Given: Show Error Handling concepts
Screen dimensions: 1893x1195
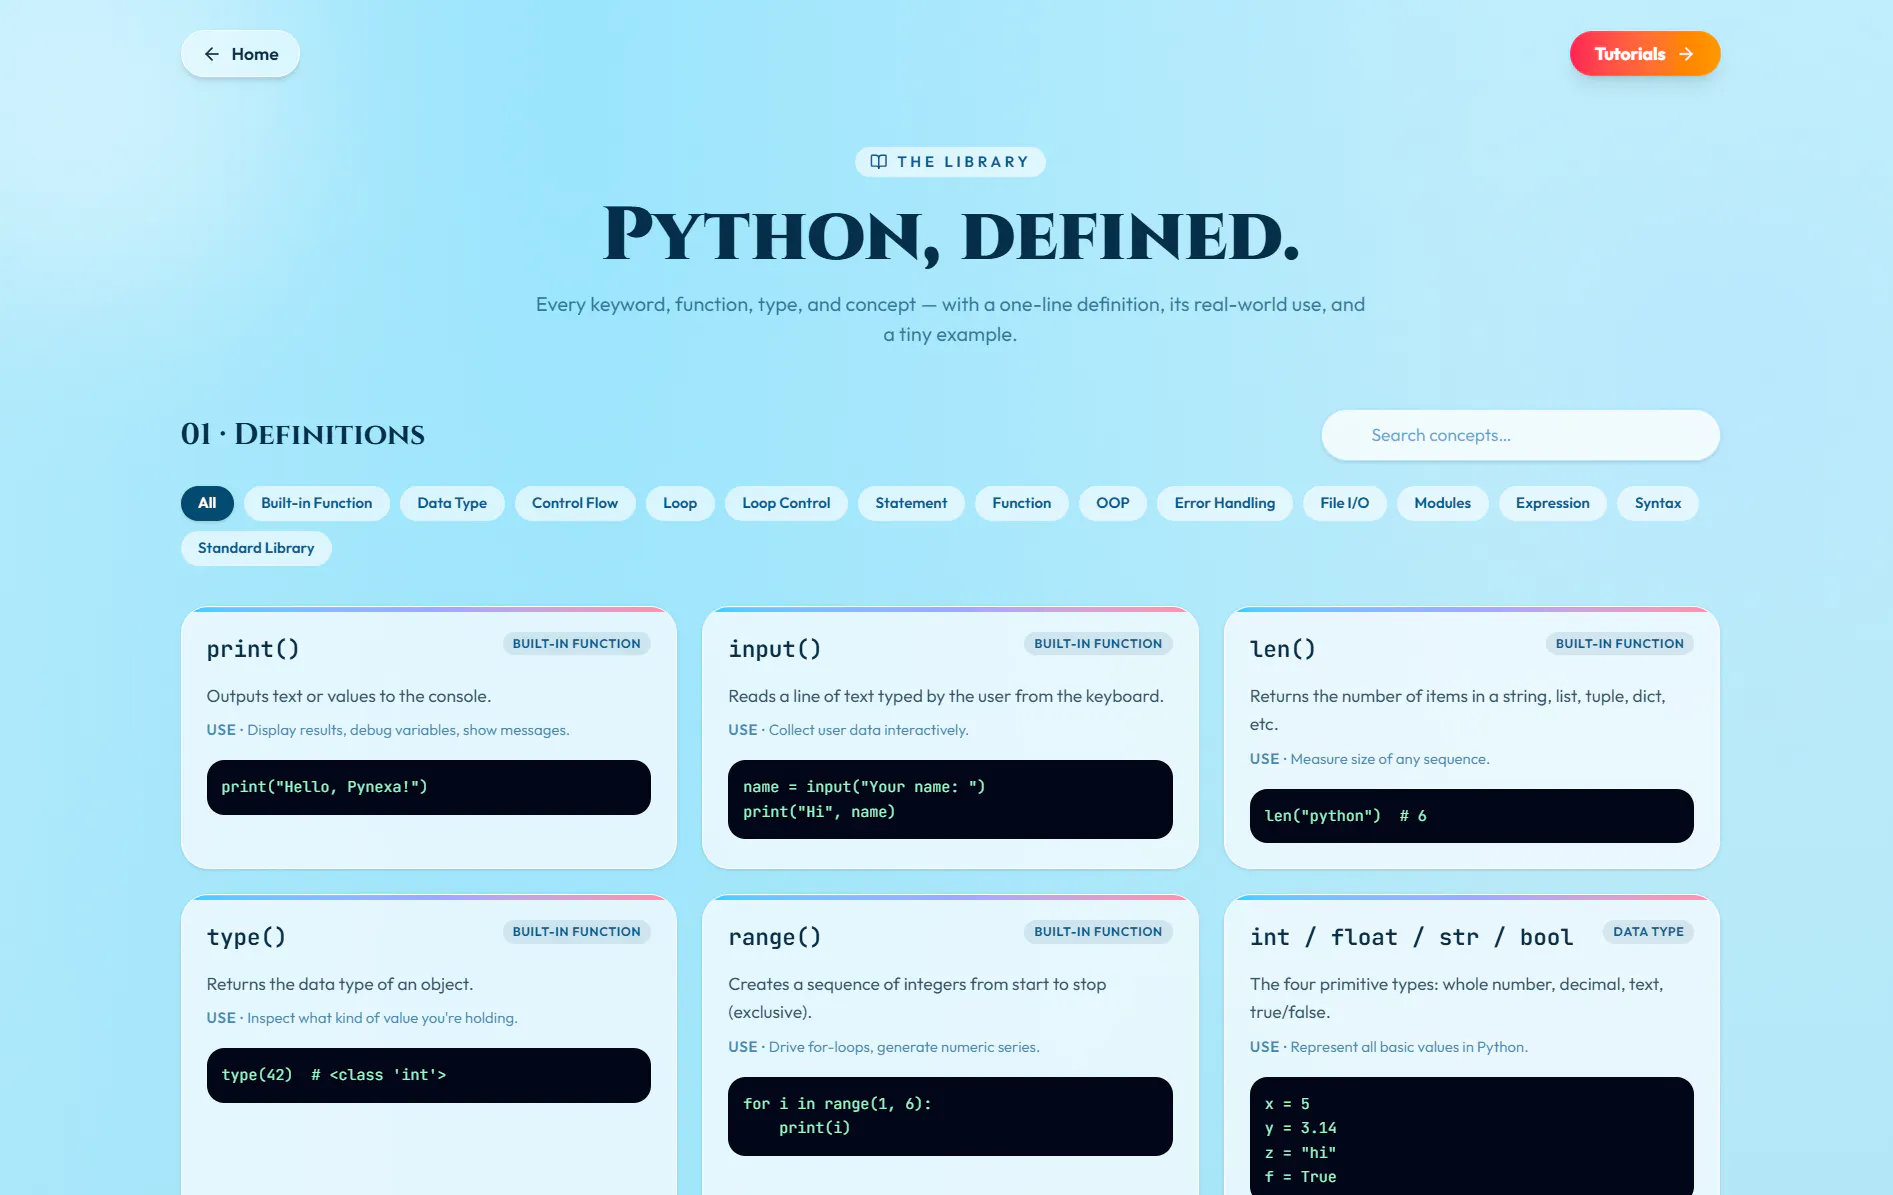Looking at the screenshot, I should (x=1225, y=503).
